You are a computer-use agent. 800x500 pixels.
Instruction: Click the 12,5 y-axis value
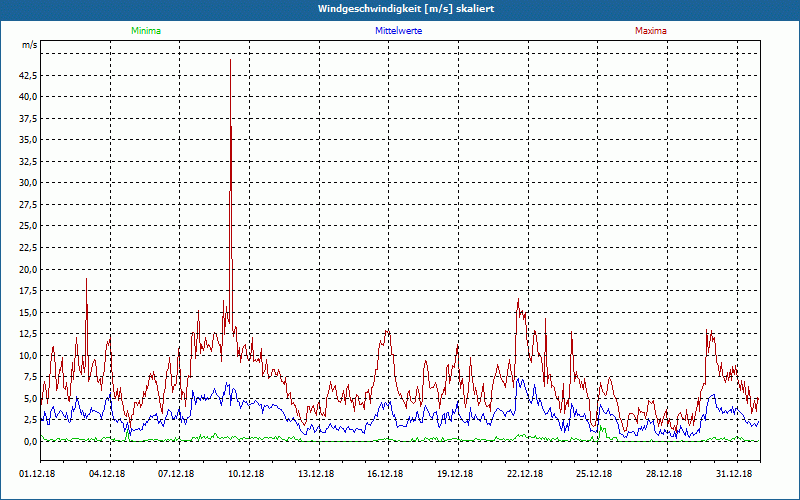(x=28, y=334)
